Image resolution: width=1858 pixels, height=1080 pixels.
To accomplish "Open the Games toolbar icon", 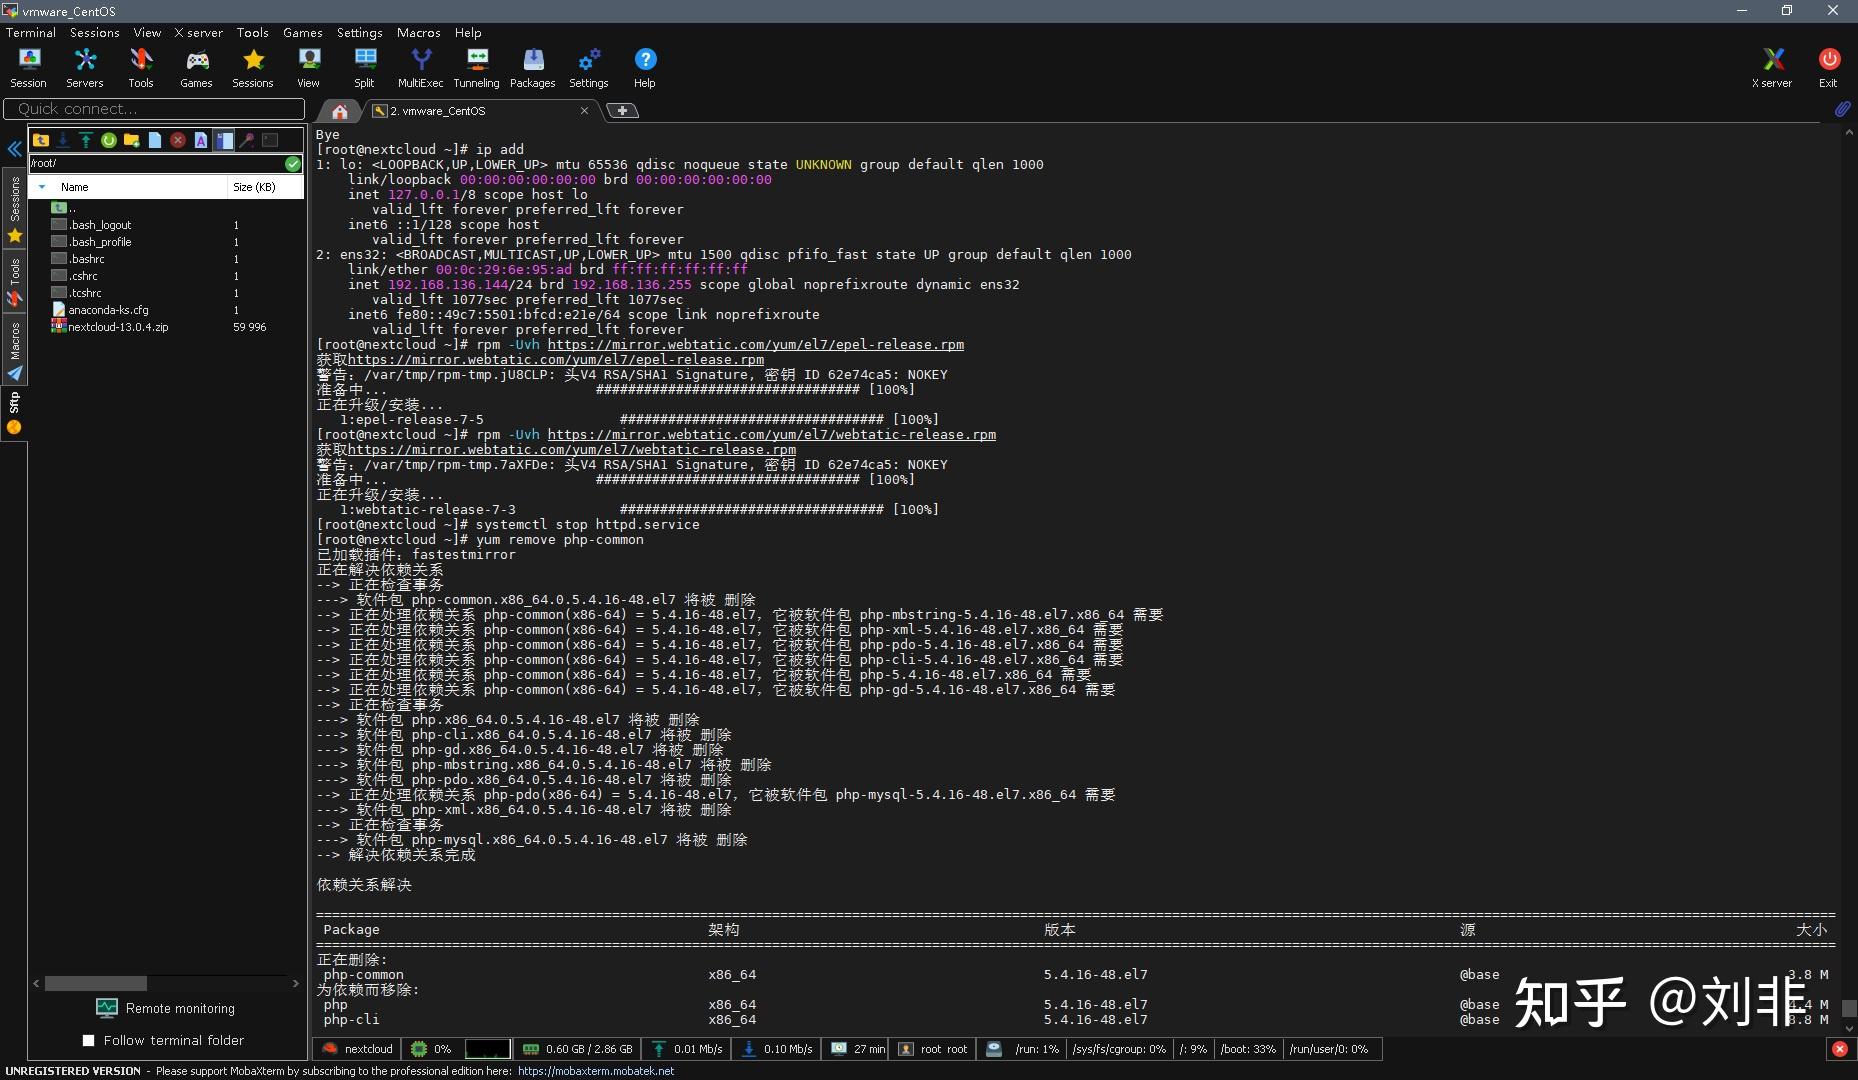I will pyautogui.click(x=196, y=68).
